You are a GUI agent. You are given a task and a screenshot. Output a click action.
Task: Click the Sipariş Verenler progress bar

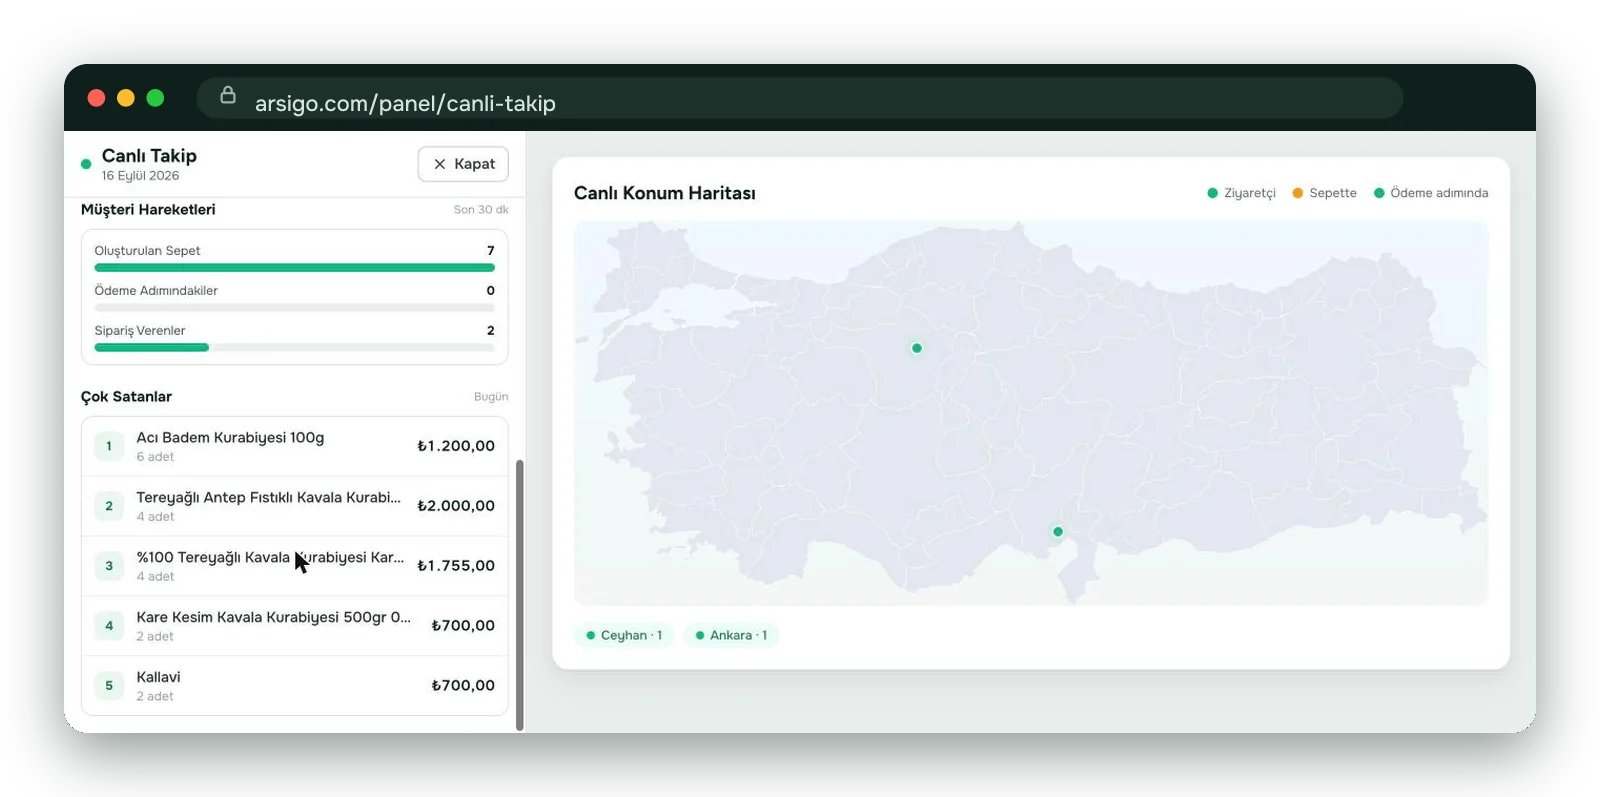pyautogui.click(x=295, y=348)
